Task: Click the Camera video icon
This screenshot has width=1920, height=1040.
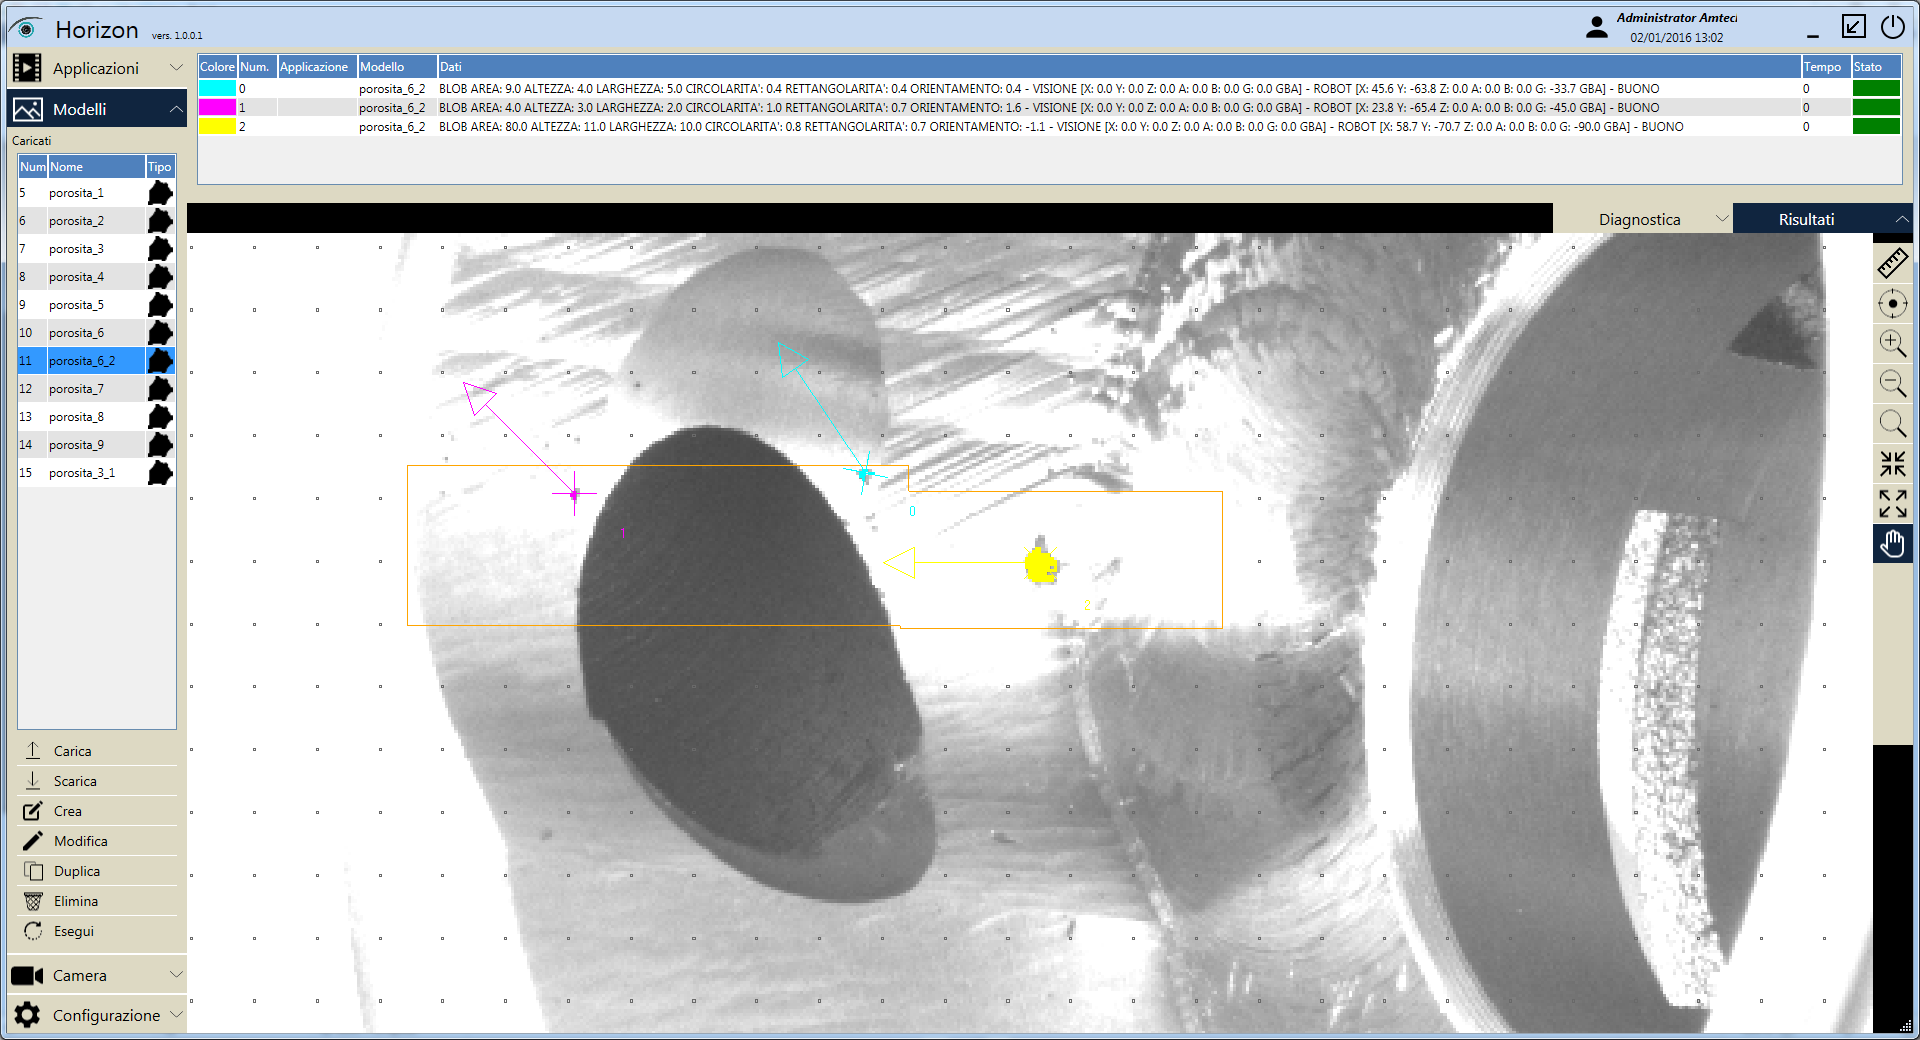Action: [27, 975]
